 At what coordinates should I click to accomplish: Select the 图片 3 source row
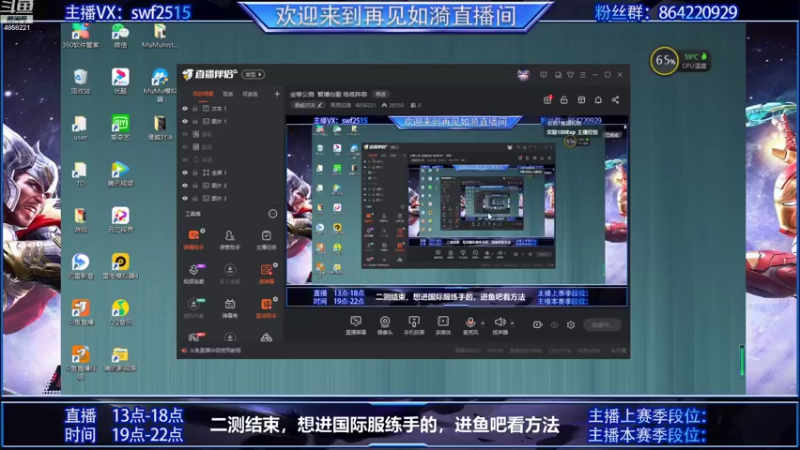231,198
